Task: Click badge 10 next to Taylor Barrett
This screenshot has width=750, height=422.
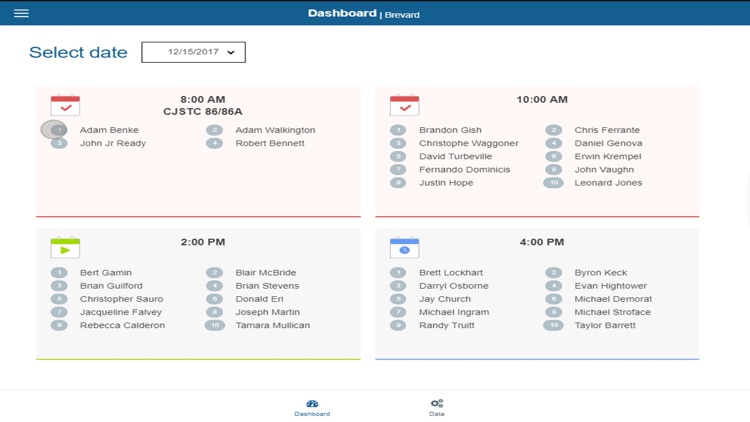Action: (553, 325)
